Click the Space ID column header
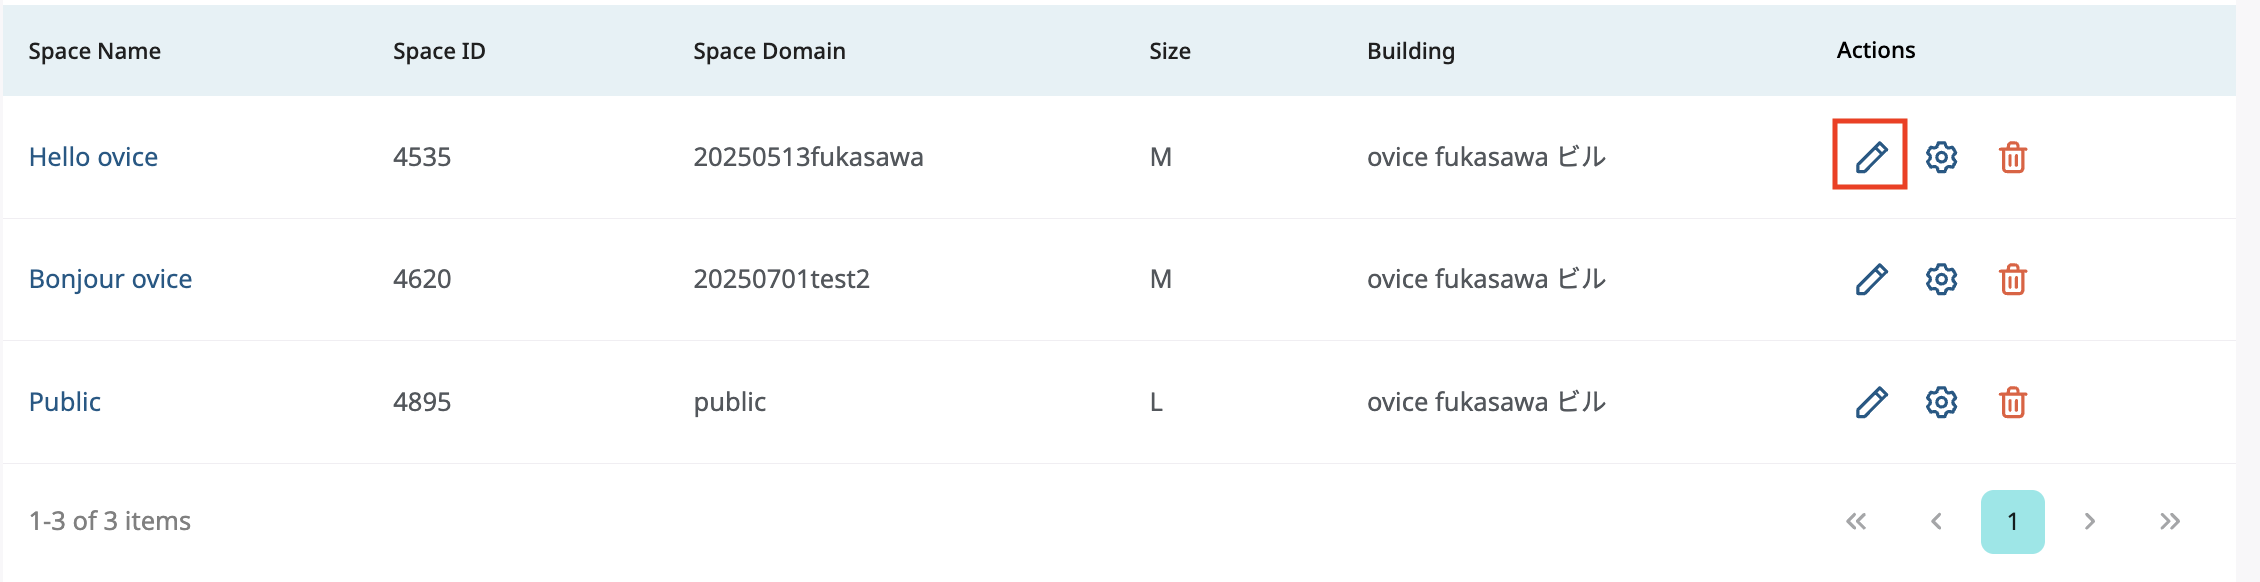This screenshot has height=582, width=2260. click(439, 51)
